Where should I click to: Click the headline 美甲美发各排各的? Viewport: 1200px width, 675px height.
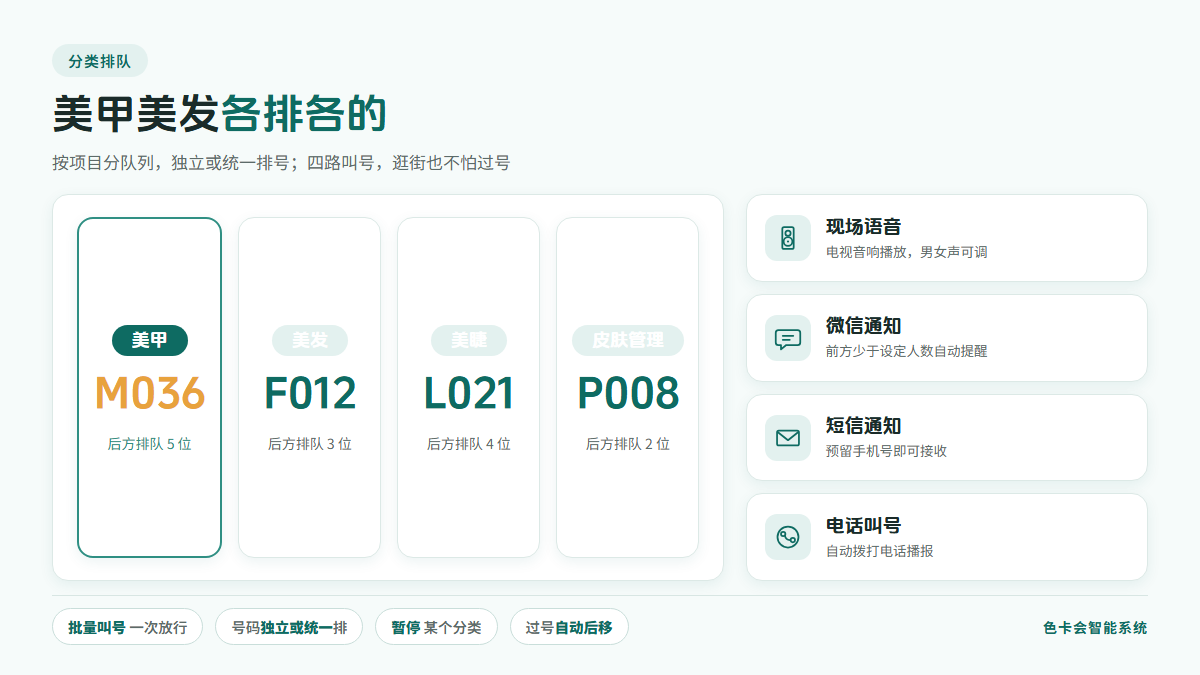(220, 114)
